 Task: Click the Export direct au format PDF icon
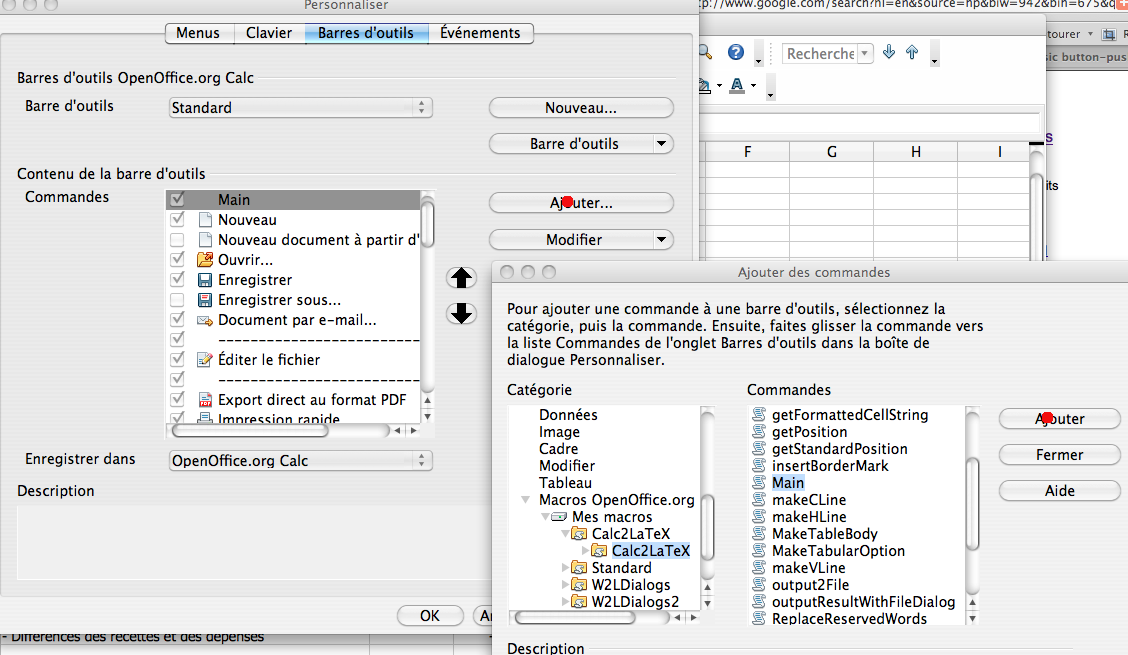point(205,400)
